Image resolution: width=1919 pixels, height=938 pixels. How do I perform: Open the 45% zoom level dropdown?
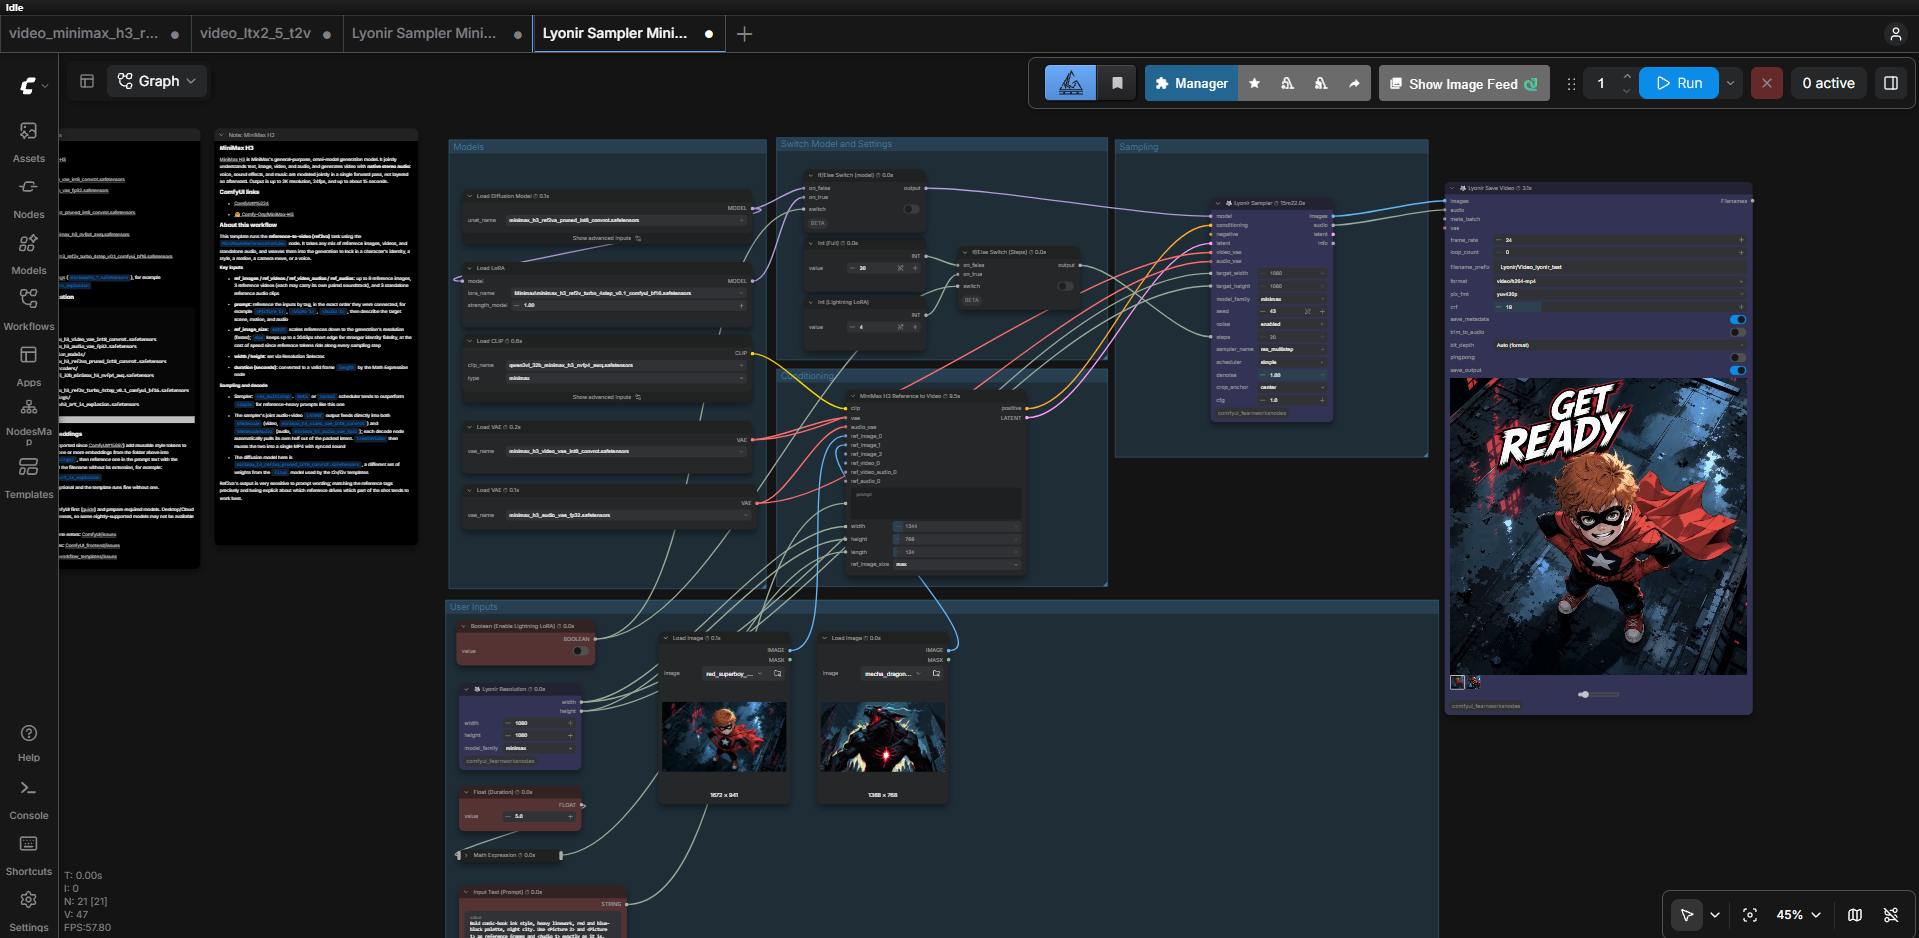(1798, 915)
